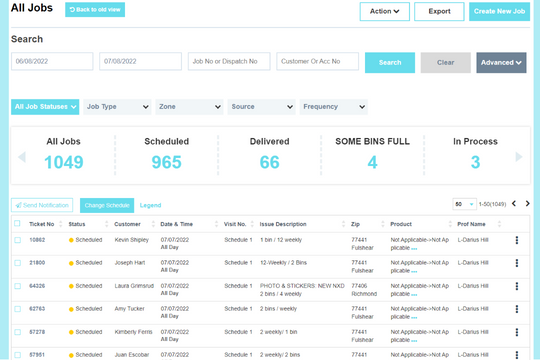
Task: Click the start date field 06/08/2022
Action: [x=52, y=61]
